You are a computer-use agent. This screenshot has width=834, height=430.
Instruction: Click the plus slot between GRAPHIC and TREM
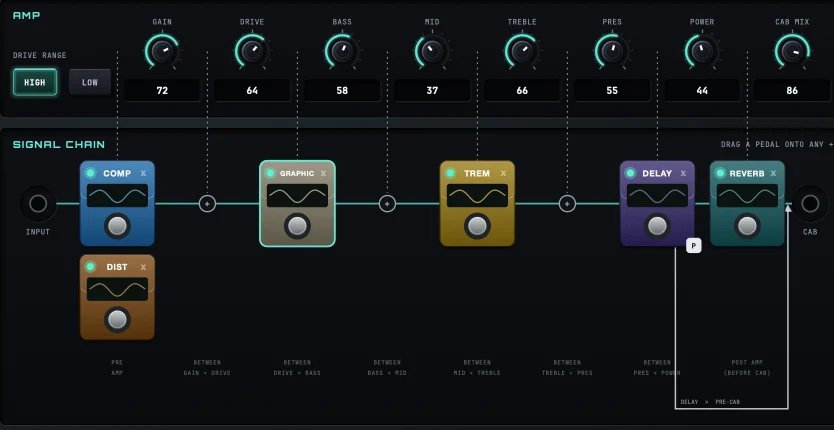pyautogui.click(x=387, y=203)
